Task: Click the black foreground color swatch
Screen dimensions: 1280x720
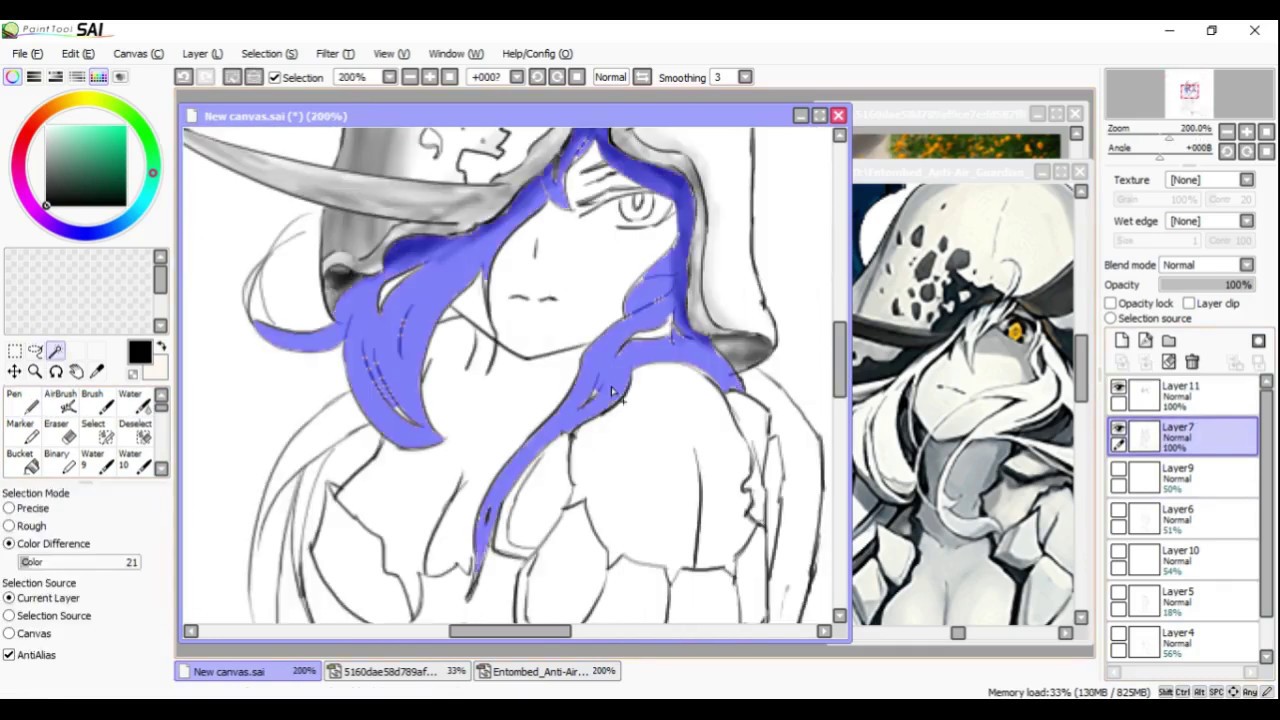Action: [x=139, y=352]
